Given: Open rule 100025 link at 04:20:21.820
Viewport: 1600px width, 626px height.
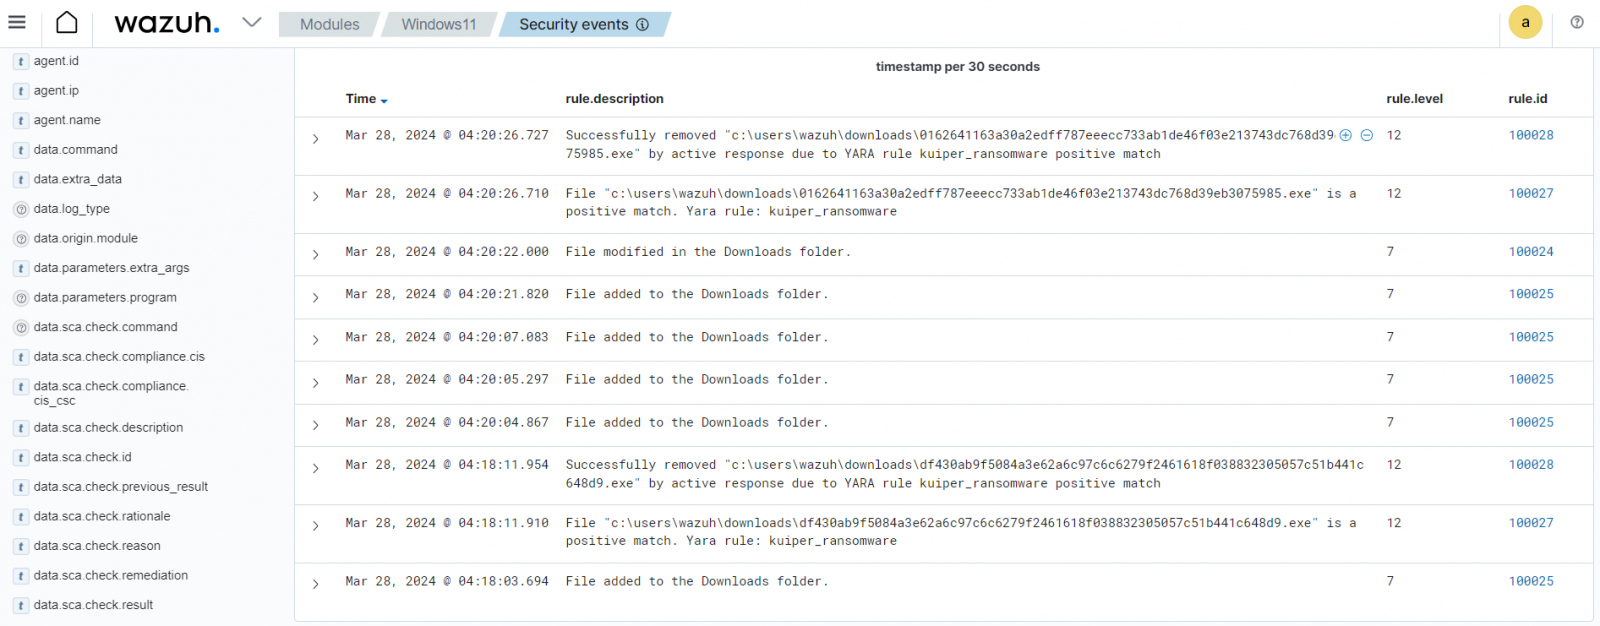Looking at the screenshot, I should point(1531,294).
